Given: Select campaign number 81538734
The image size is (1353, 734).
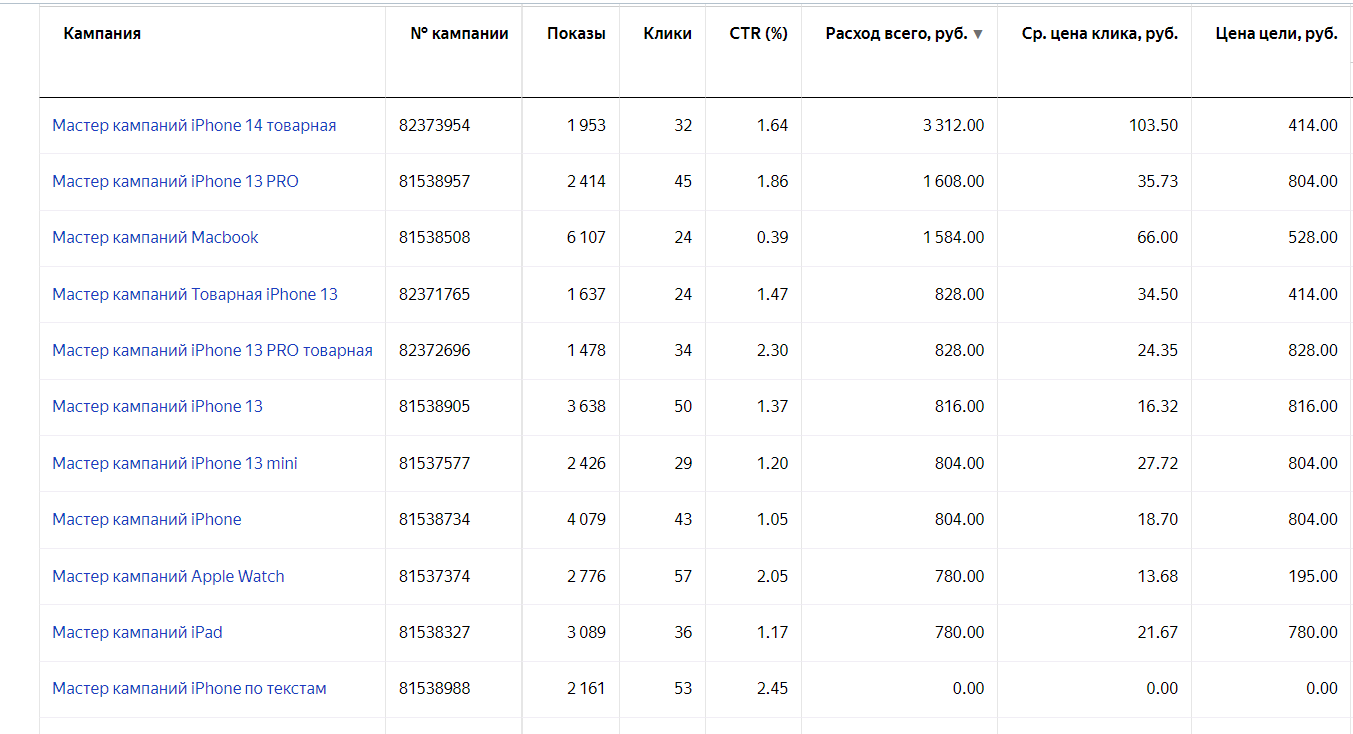Looking at the screenshot, I should click(434, 519).
